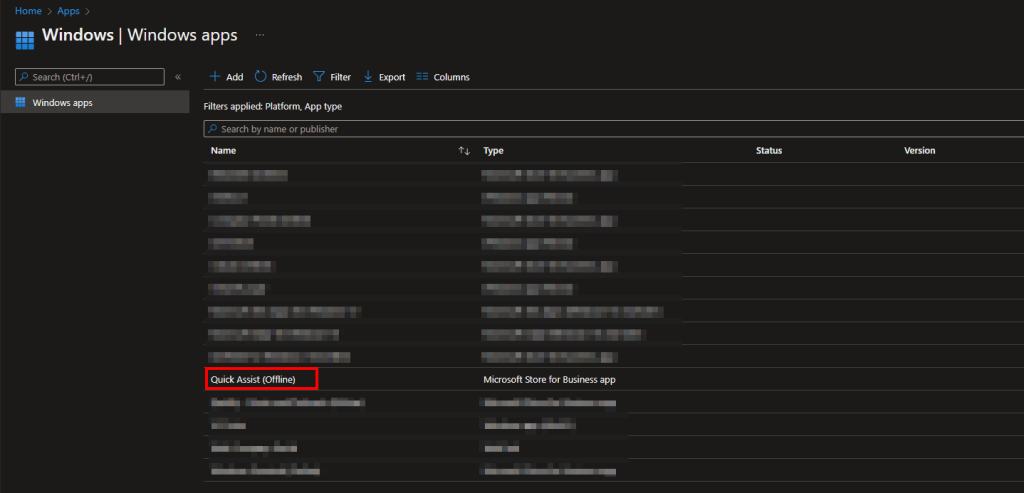The image size is (1024, 493).
Task: Click the Name column sort arrows
Action: tap(464, 151)
